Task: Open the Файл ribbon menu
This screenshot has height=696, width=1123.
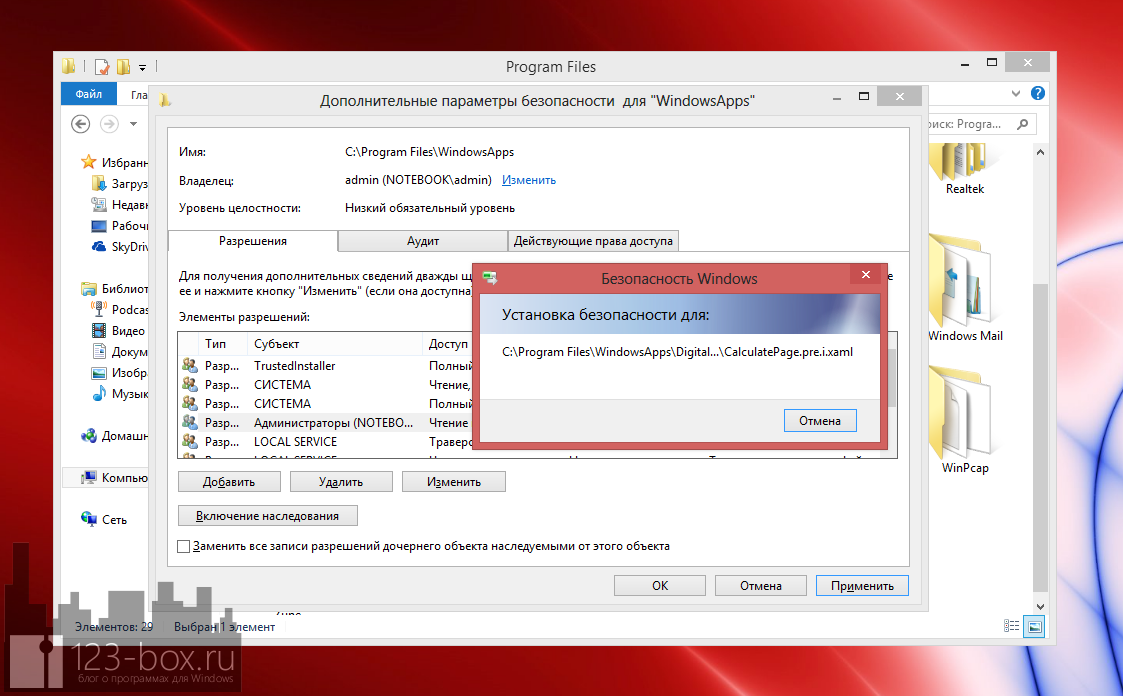Action: point(88,95)
